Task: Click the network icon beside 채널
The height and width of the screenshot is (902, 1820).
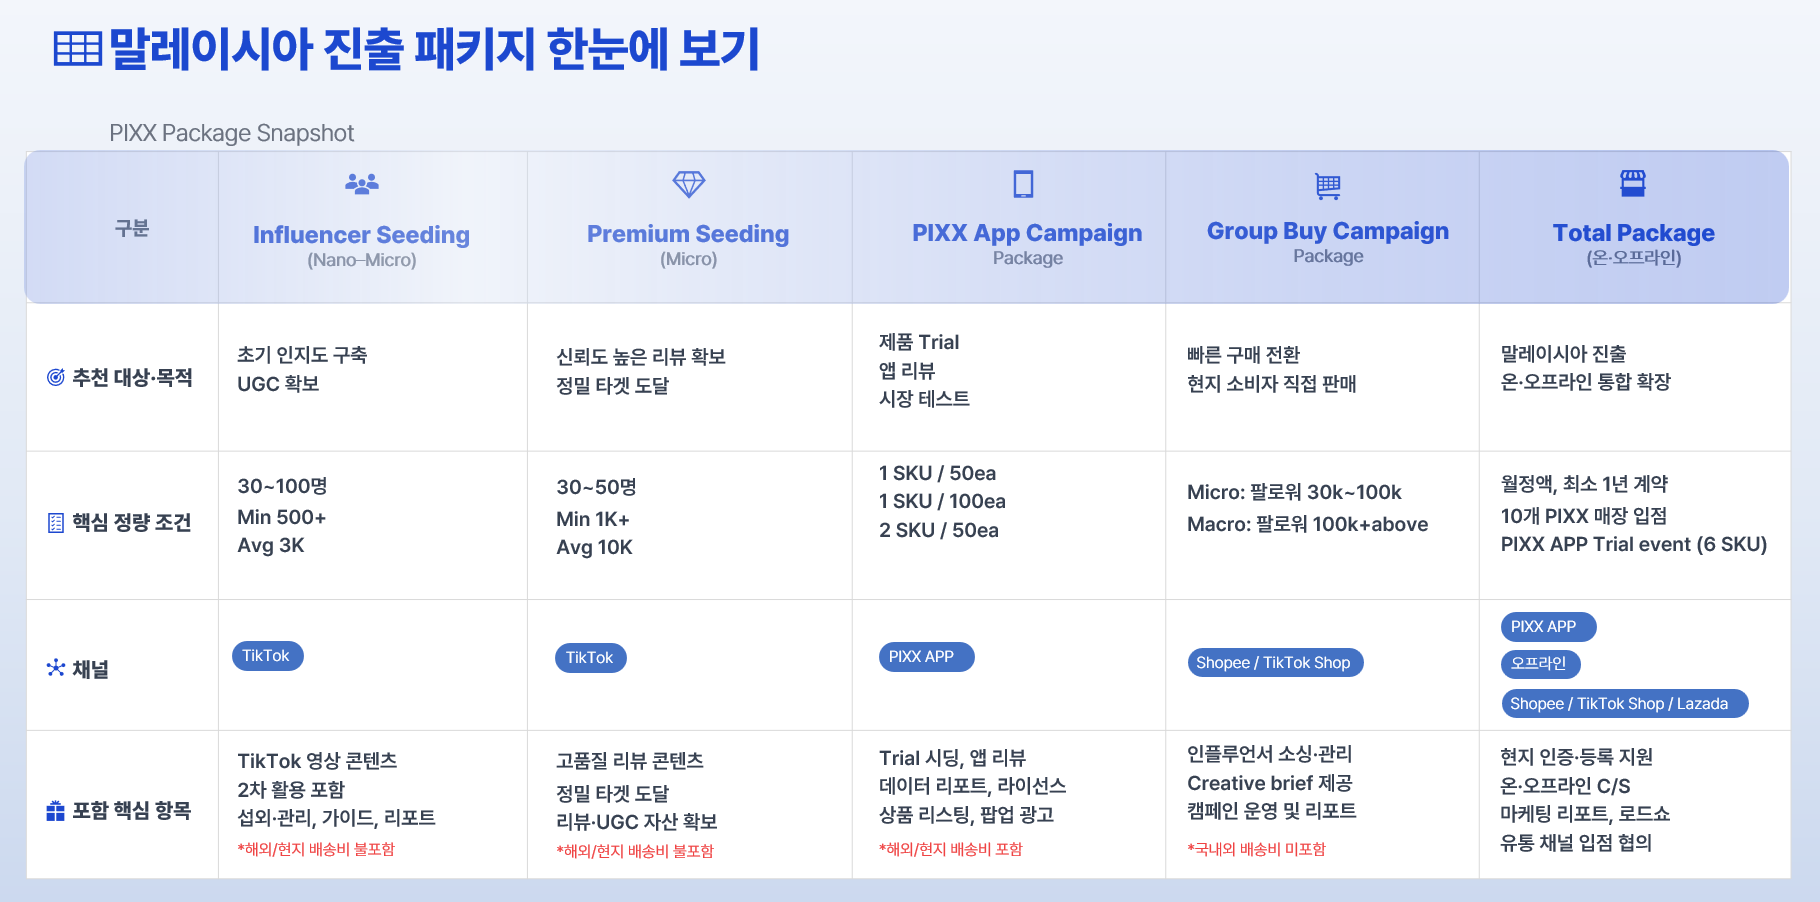Action: pyautogui.click(x=56, y=668)
